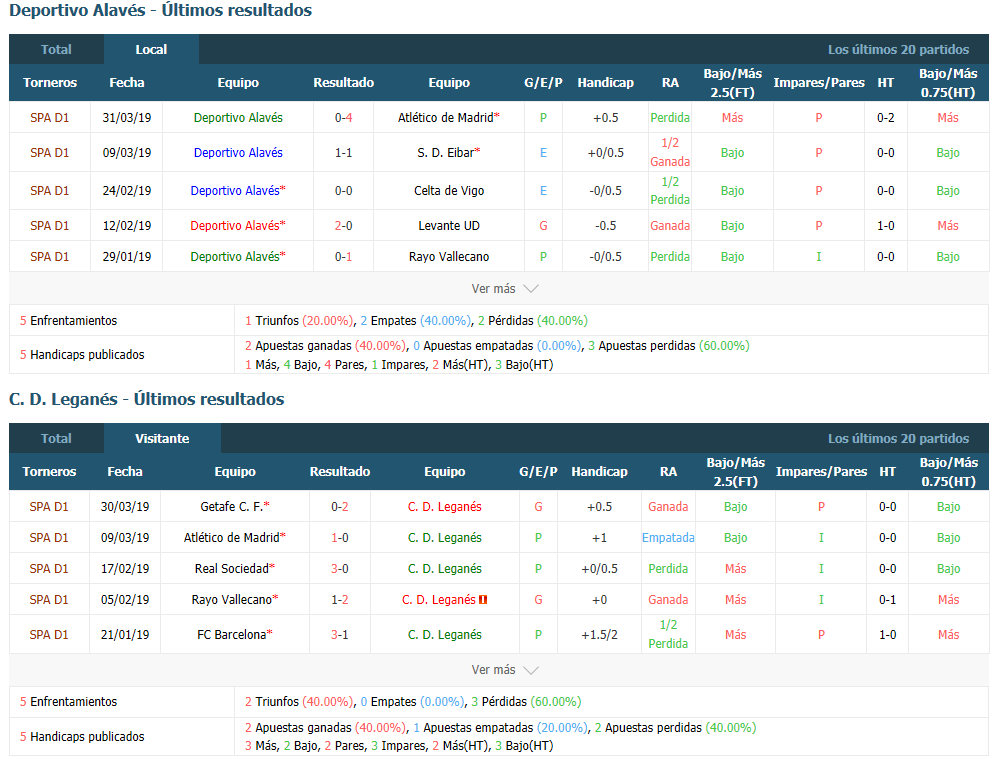The height and width of the screenshot is (759, 995).
Task: Open Real Sociedad team link
Action: 232,569
